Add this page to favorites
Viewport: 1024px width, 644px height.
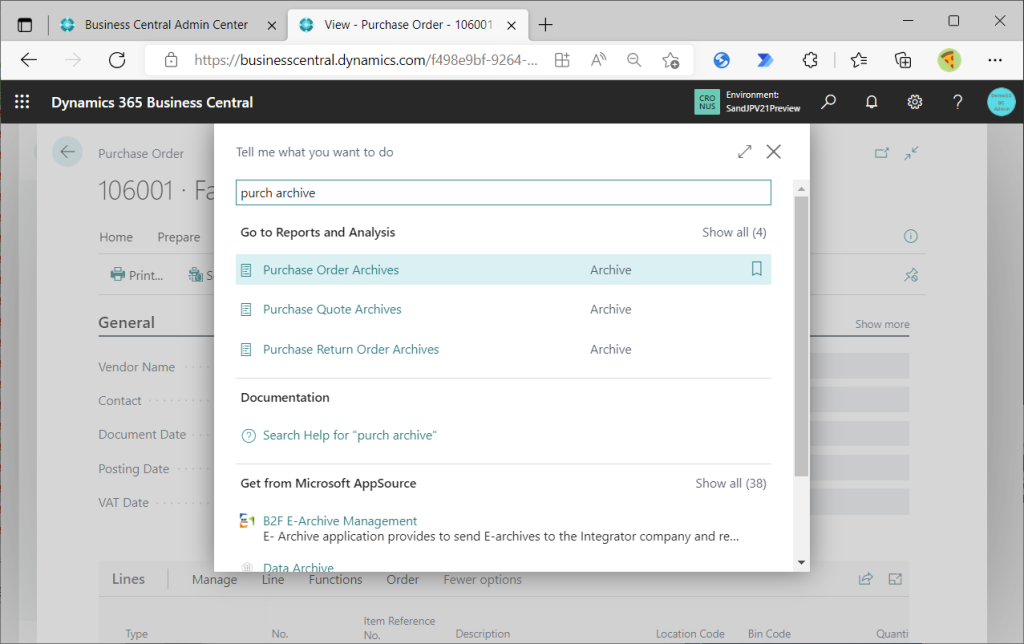(x=671, y=60)
